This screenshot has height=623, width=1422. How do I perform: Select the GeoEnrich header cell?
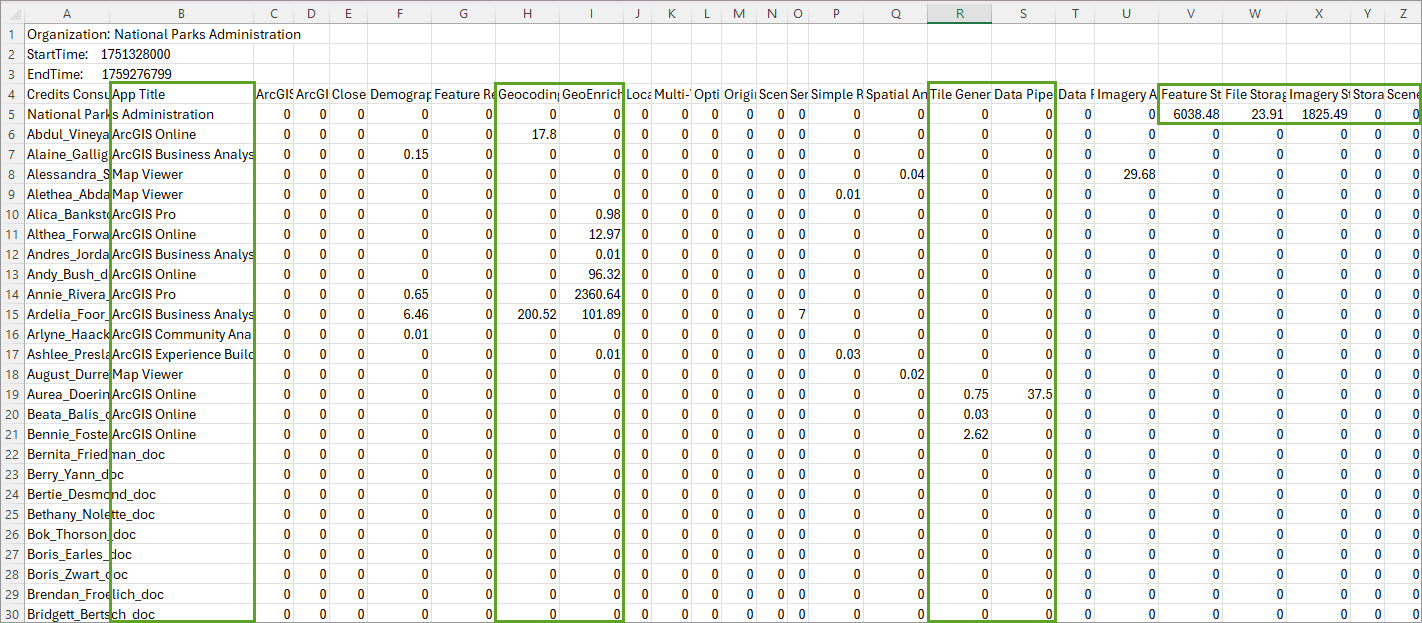click(x=590, y=94)
